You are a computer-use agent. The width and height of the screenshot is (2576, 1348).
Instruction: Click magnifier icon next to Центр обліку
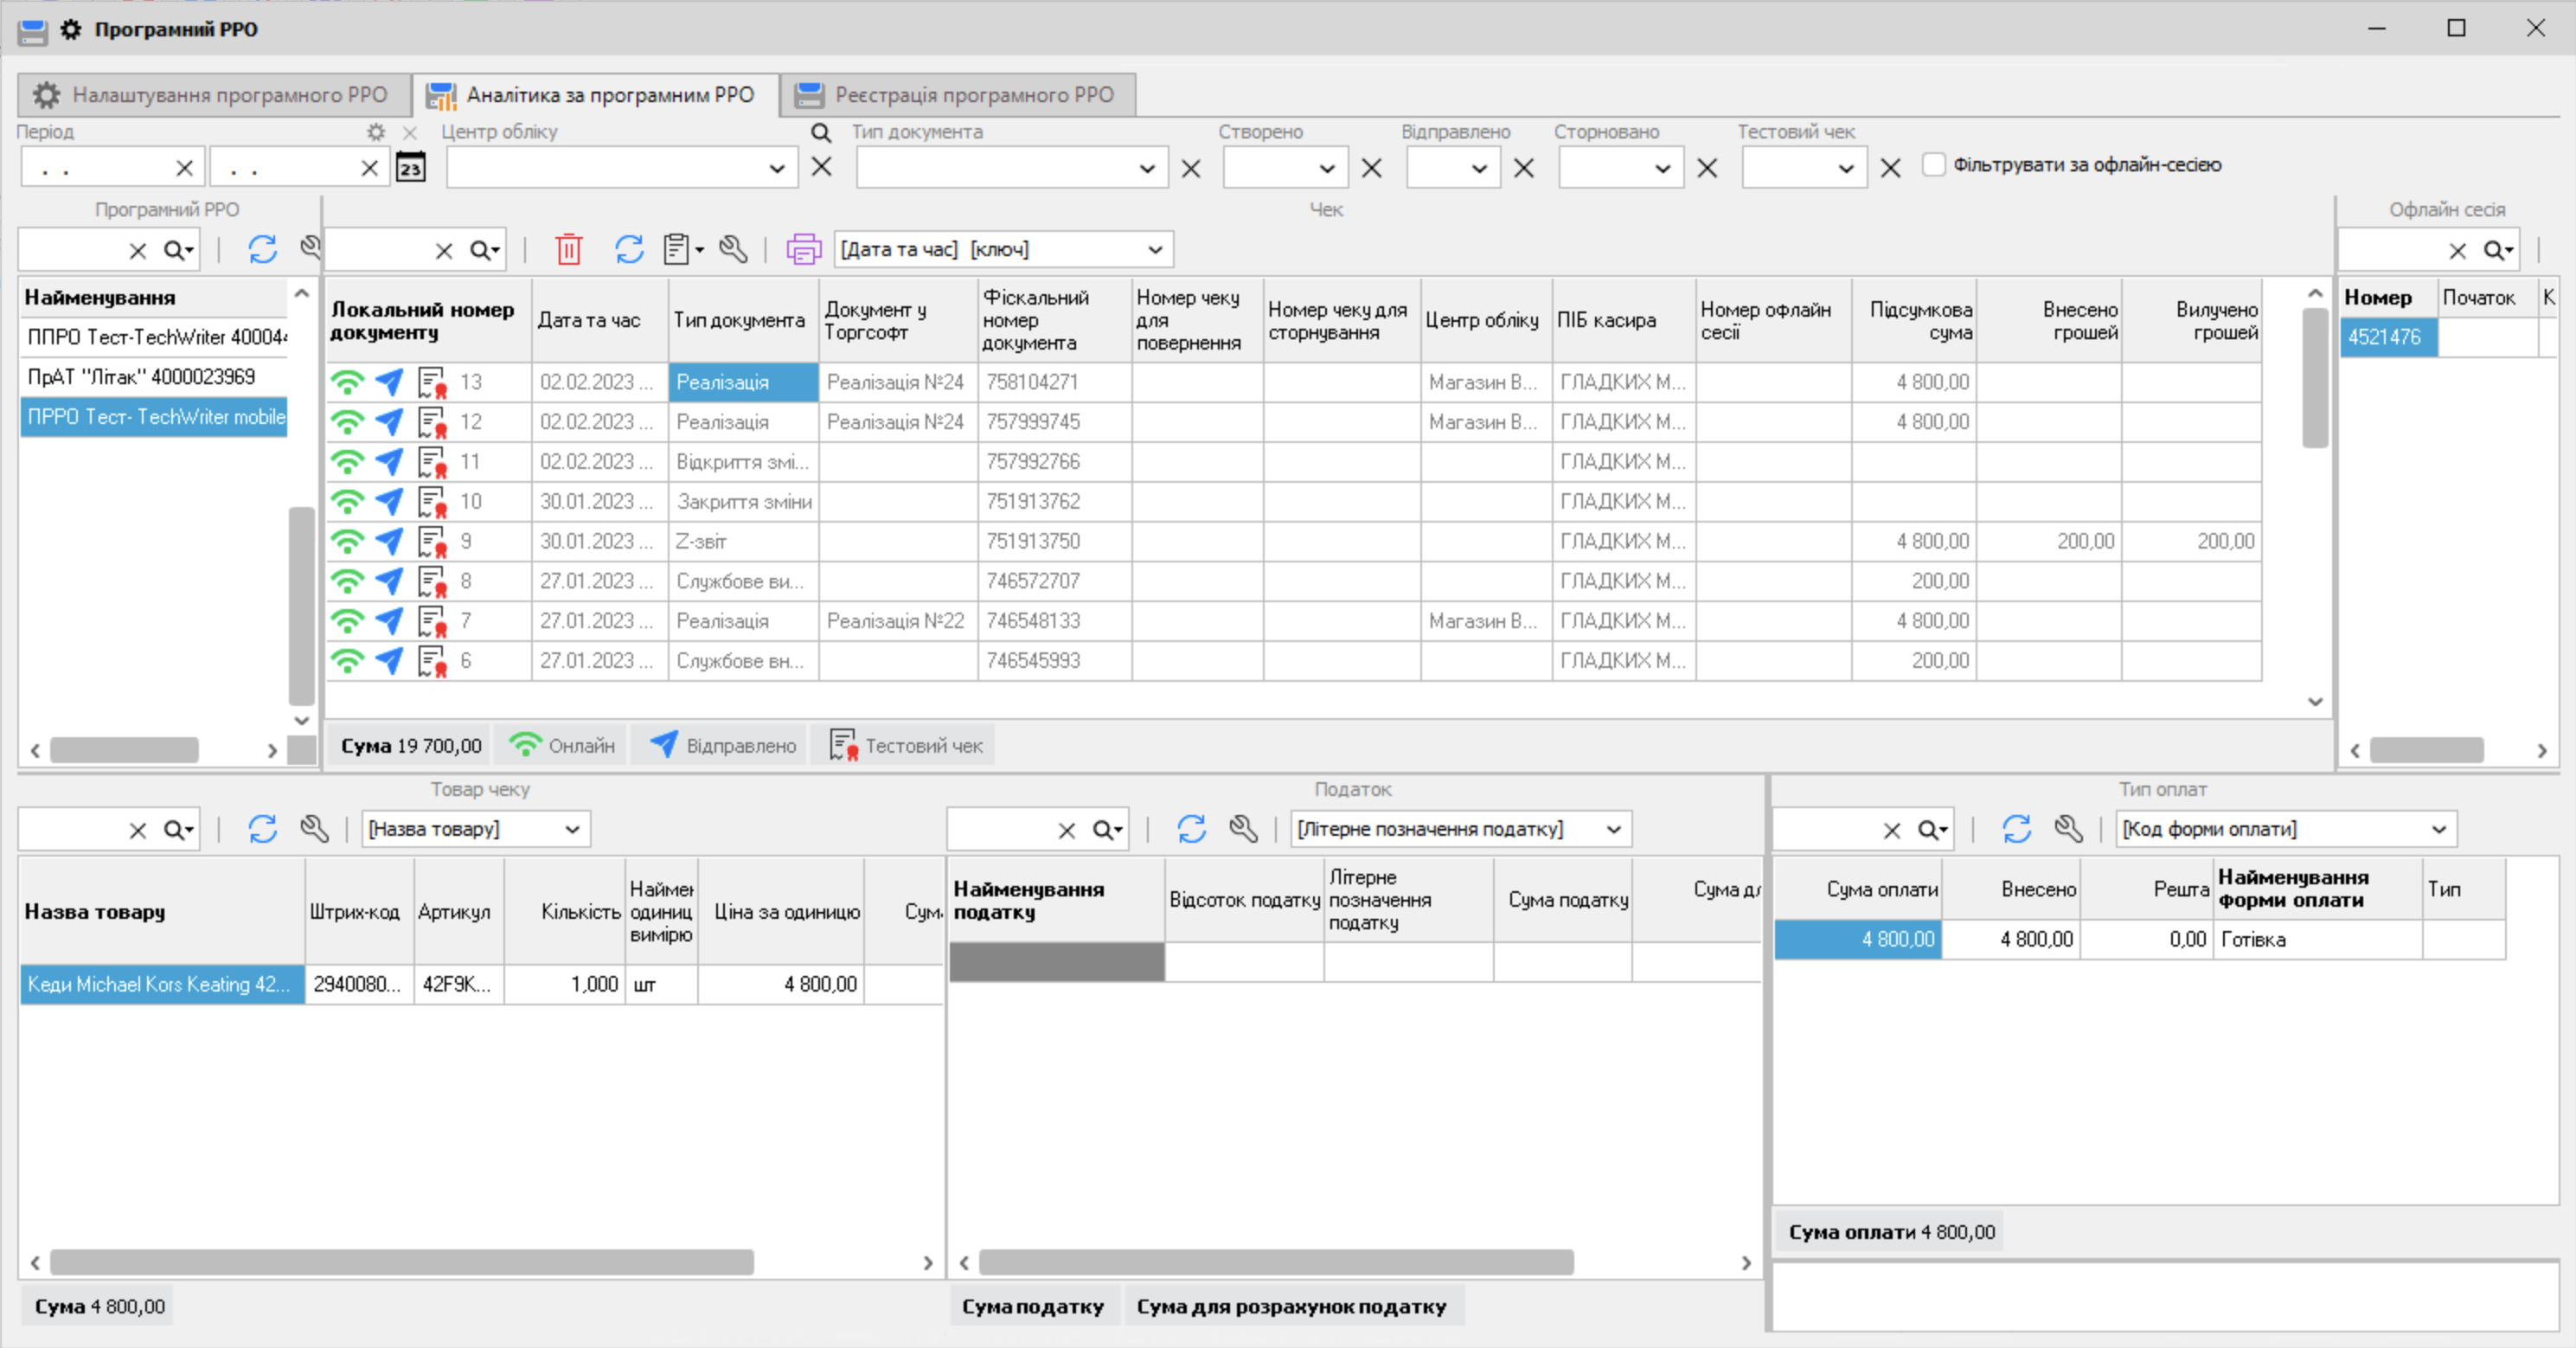coord(820,132)
